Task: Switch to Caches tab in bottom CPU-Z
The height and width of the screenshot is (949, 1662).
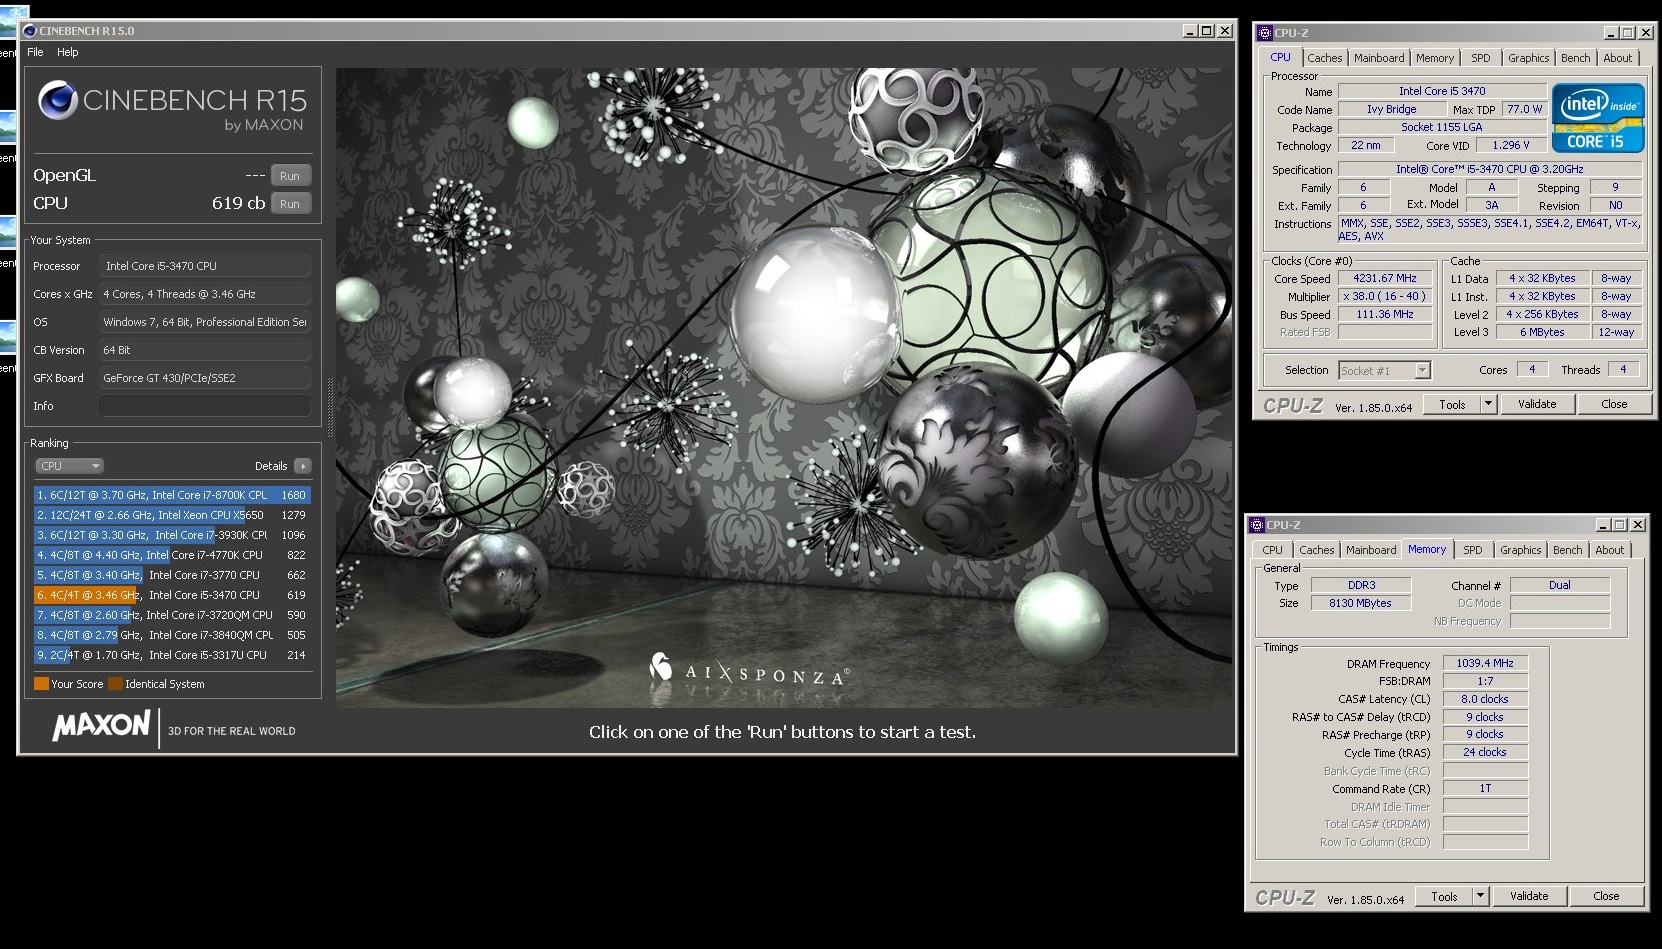Action: pos(1316,550)
